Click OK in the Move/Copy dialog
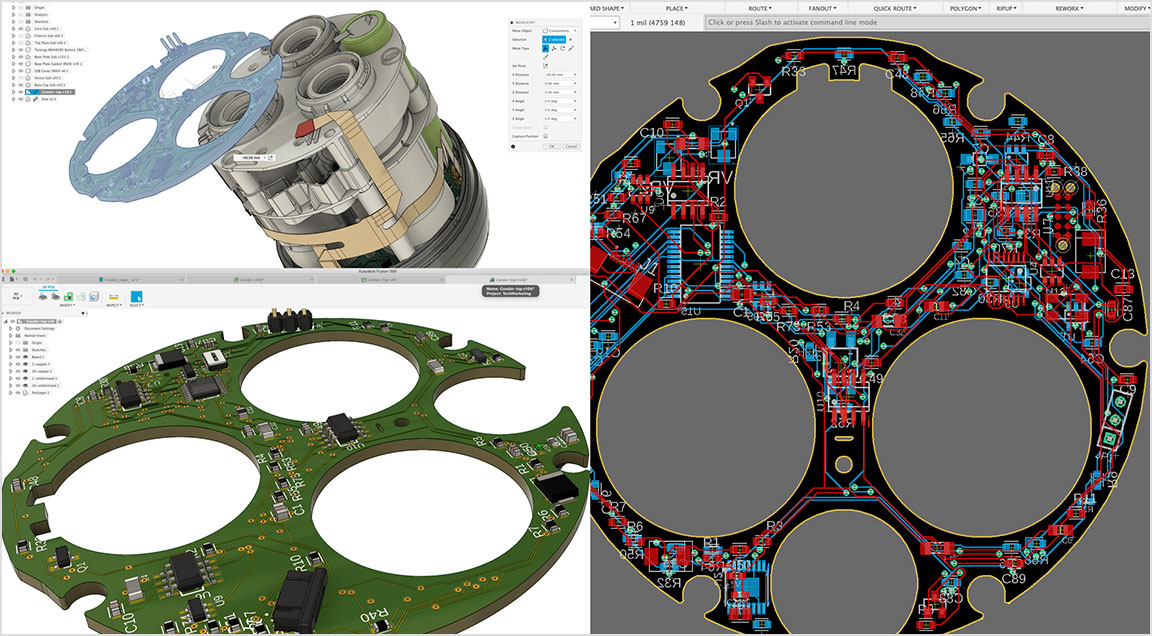 (x=552, y=146)
